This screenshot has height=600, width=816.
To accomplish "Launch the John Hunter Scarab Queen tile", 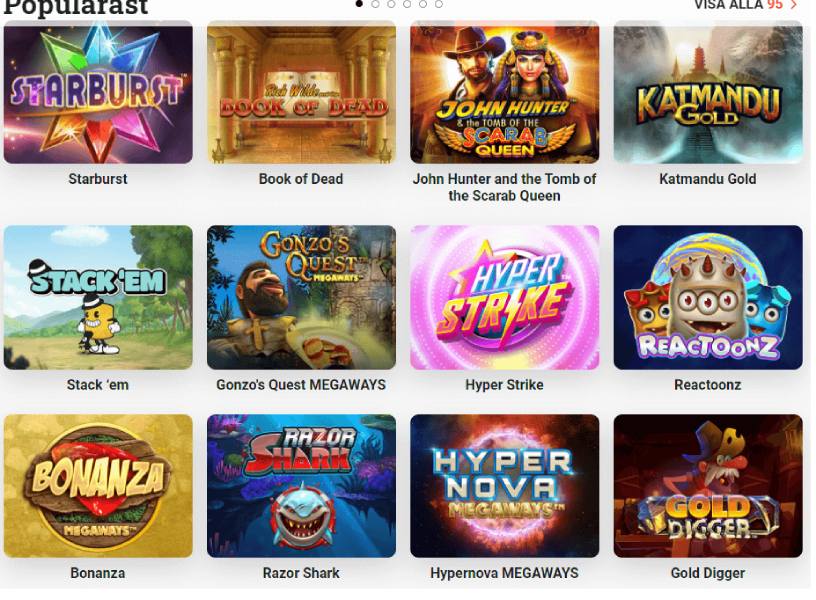I will coord(505,92).
